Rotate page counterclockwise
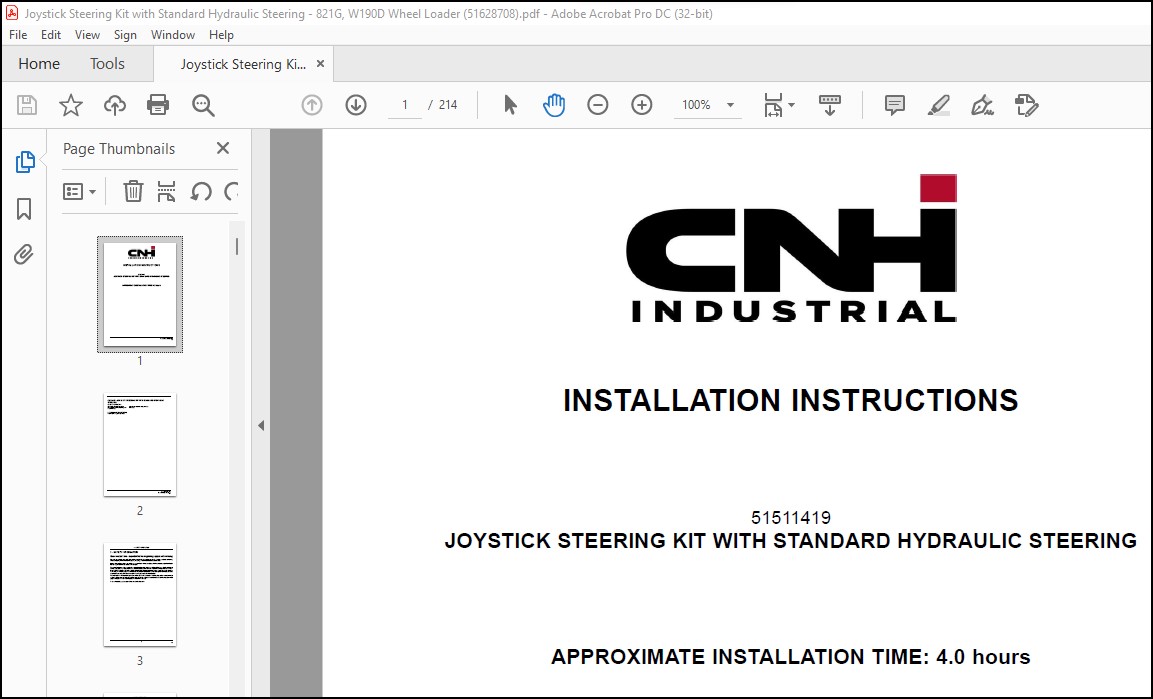Viewport: 1153px width, 699px height. (201, 192)
